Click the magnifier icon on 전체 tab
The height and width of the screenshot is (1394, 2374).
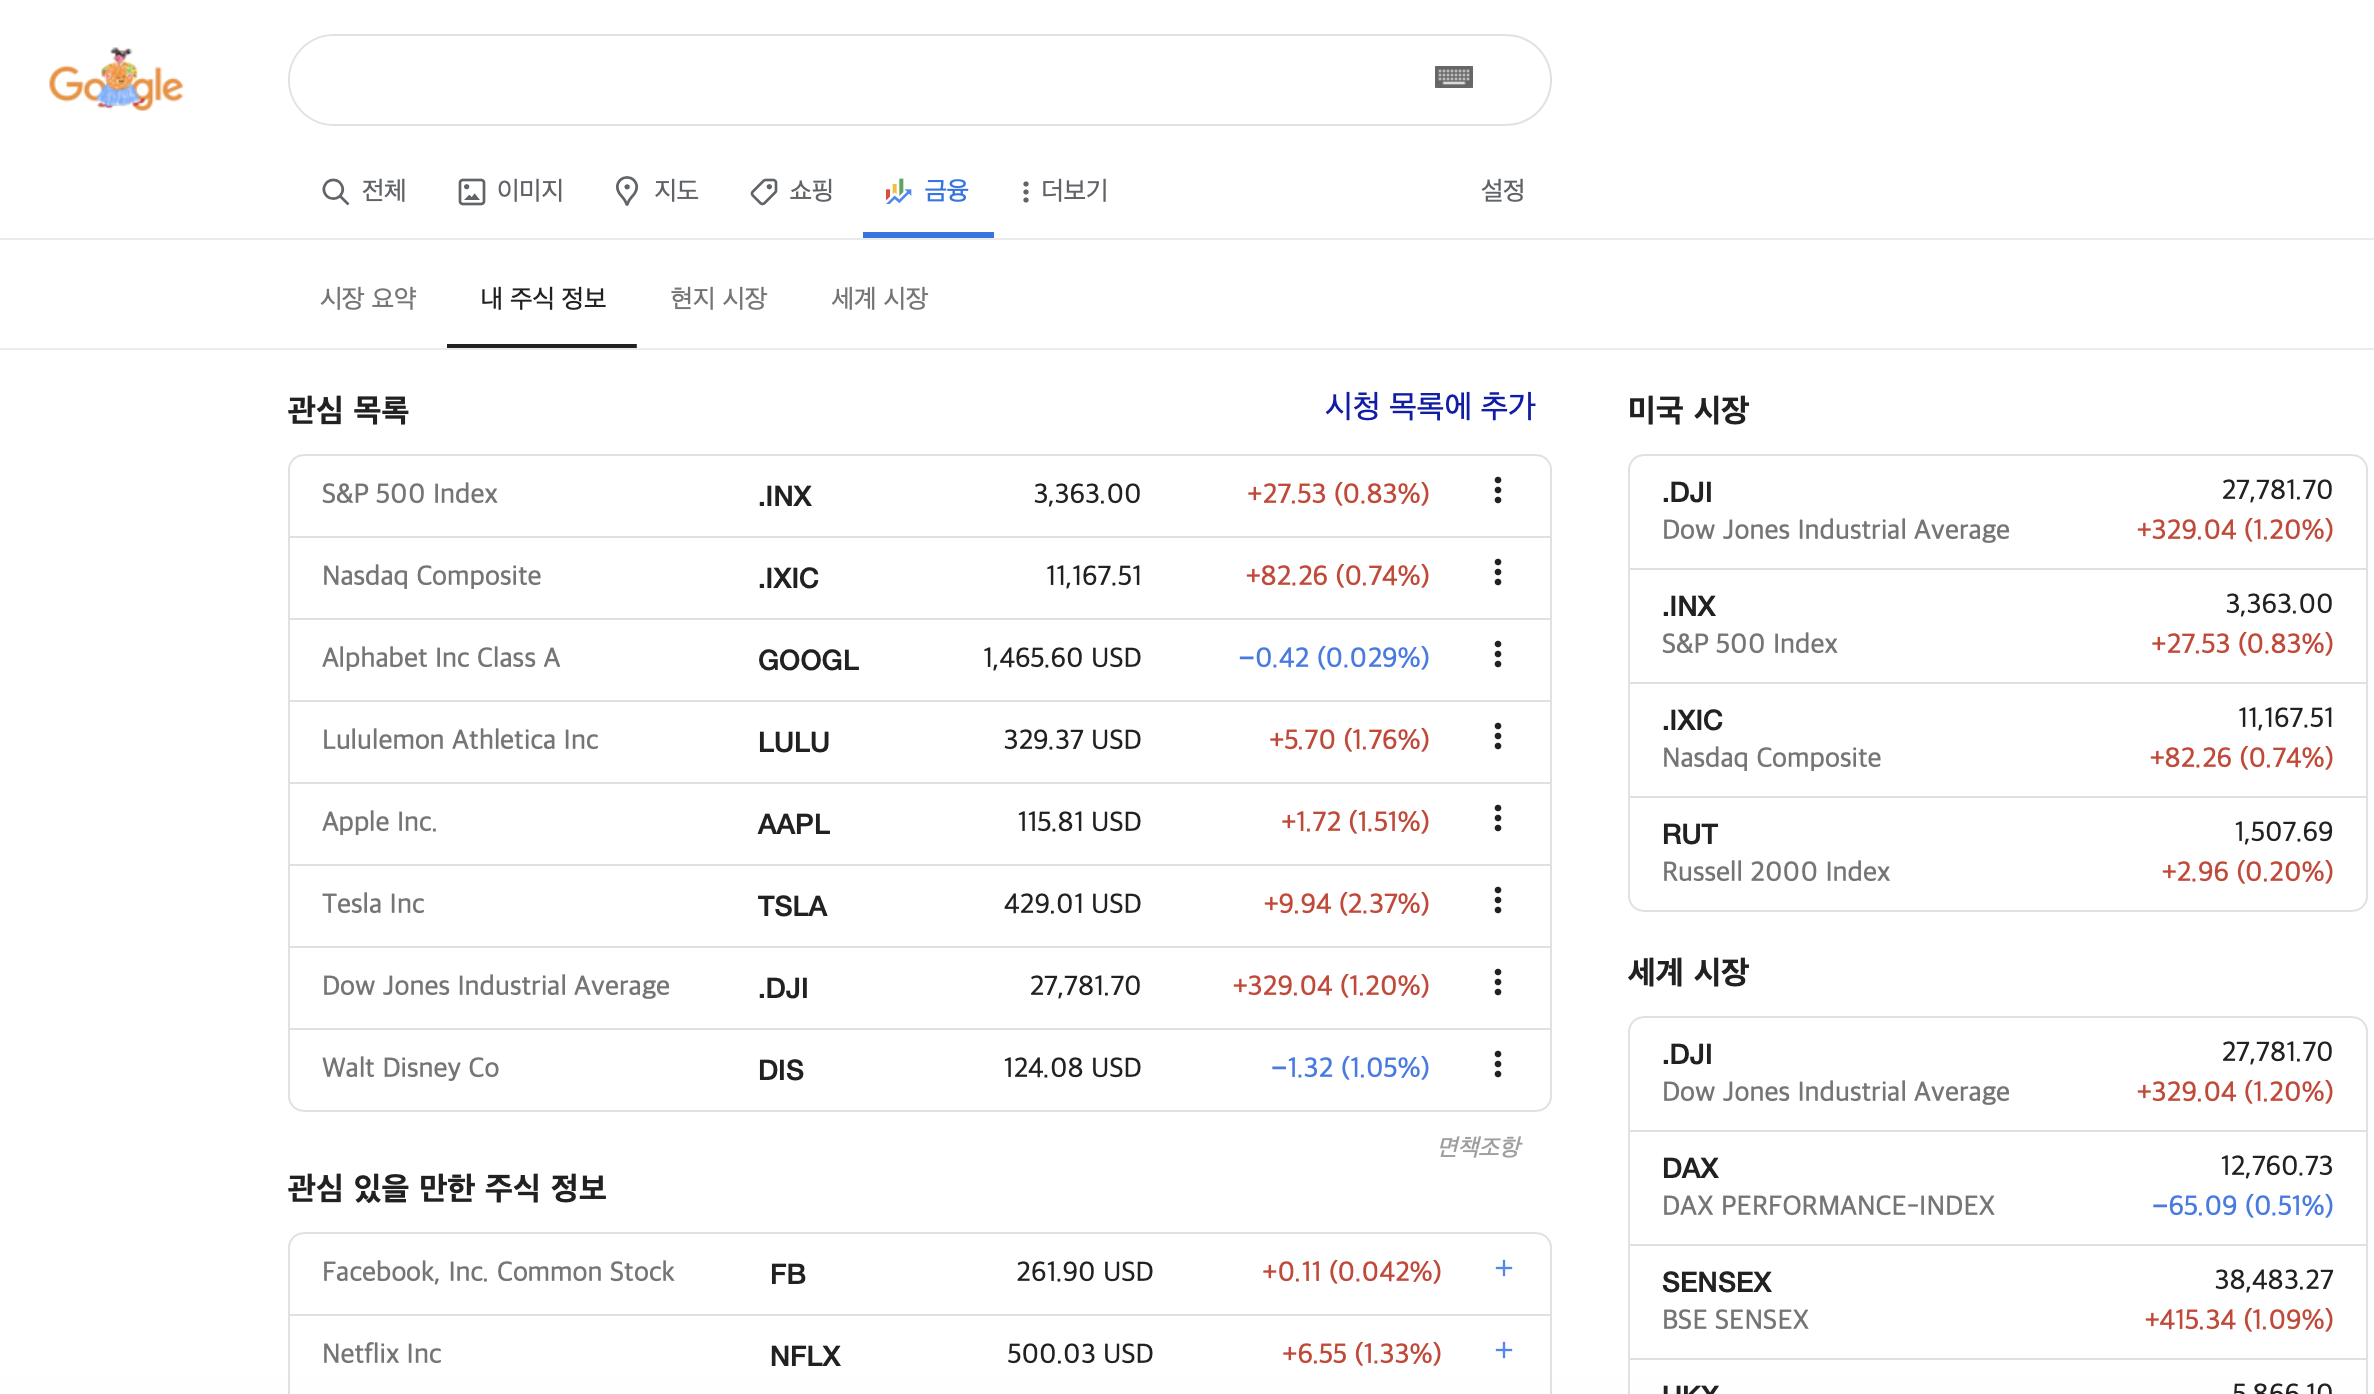tap(334, 191)
